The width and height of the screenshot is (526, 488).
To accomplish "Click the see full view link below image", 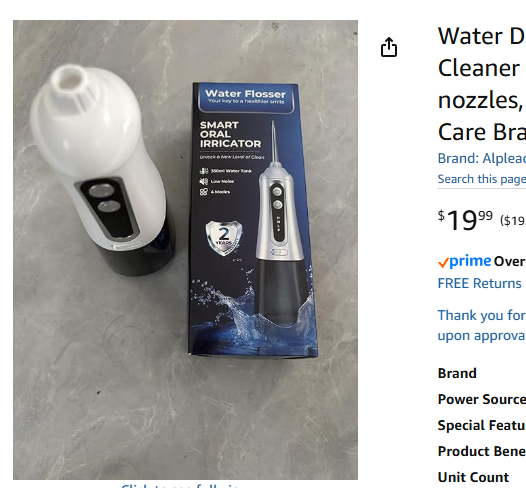I will pos(179,486).
